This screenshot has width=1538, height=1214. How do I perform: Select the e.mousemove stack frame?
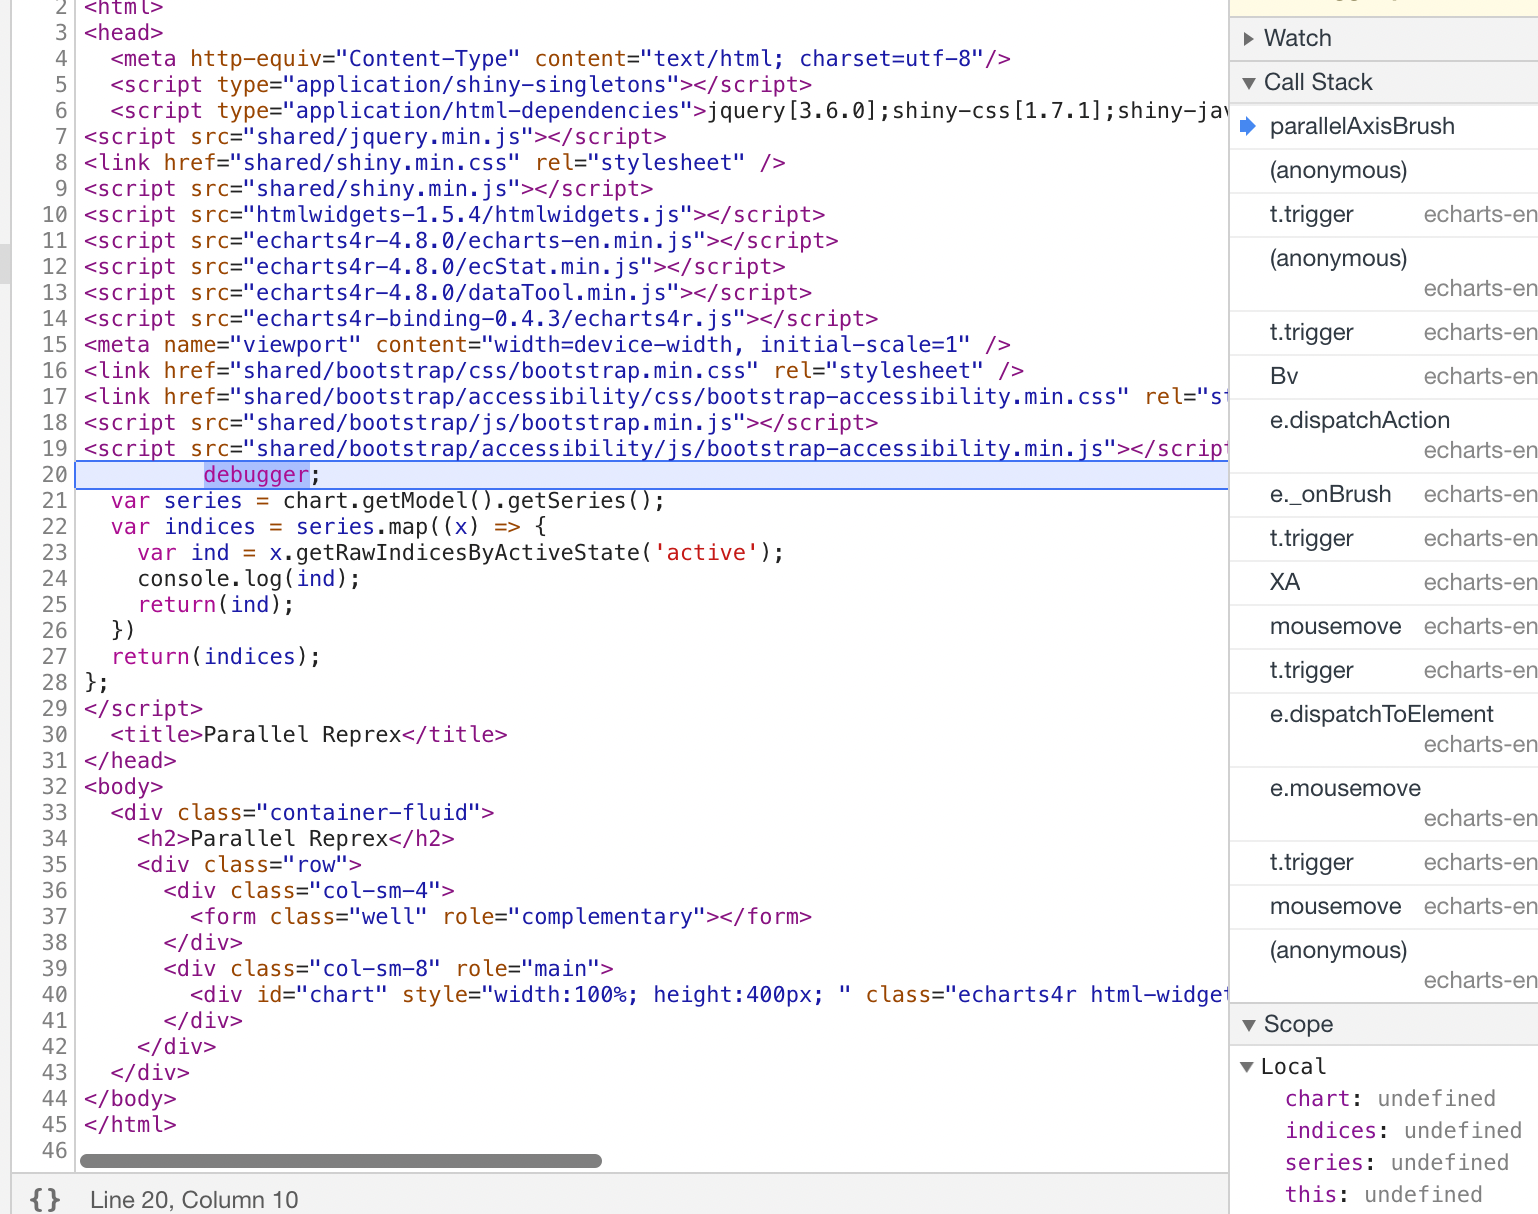coord(1345,788)
